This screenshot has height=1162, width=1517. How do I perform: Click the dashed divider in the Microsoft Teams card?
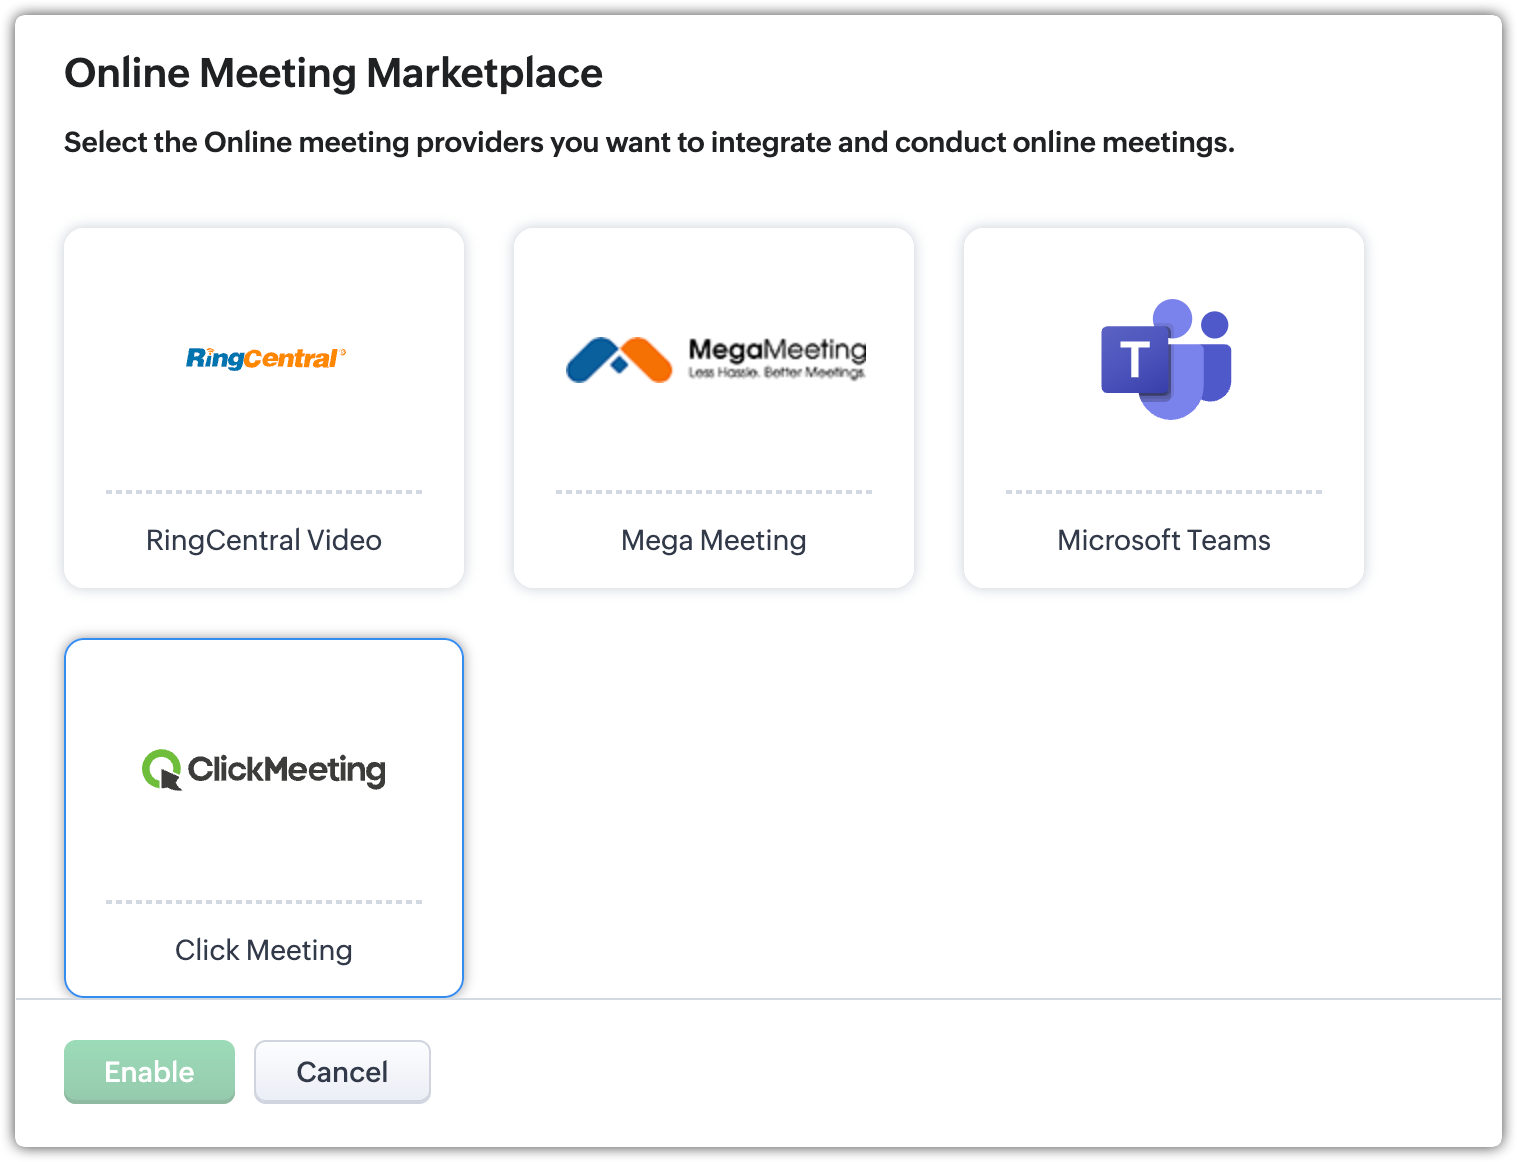click(x=1163, y=492)
